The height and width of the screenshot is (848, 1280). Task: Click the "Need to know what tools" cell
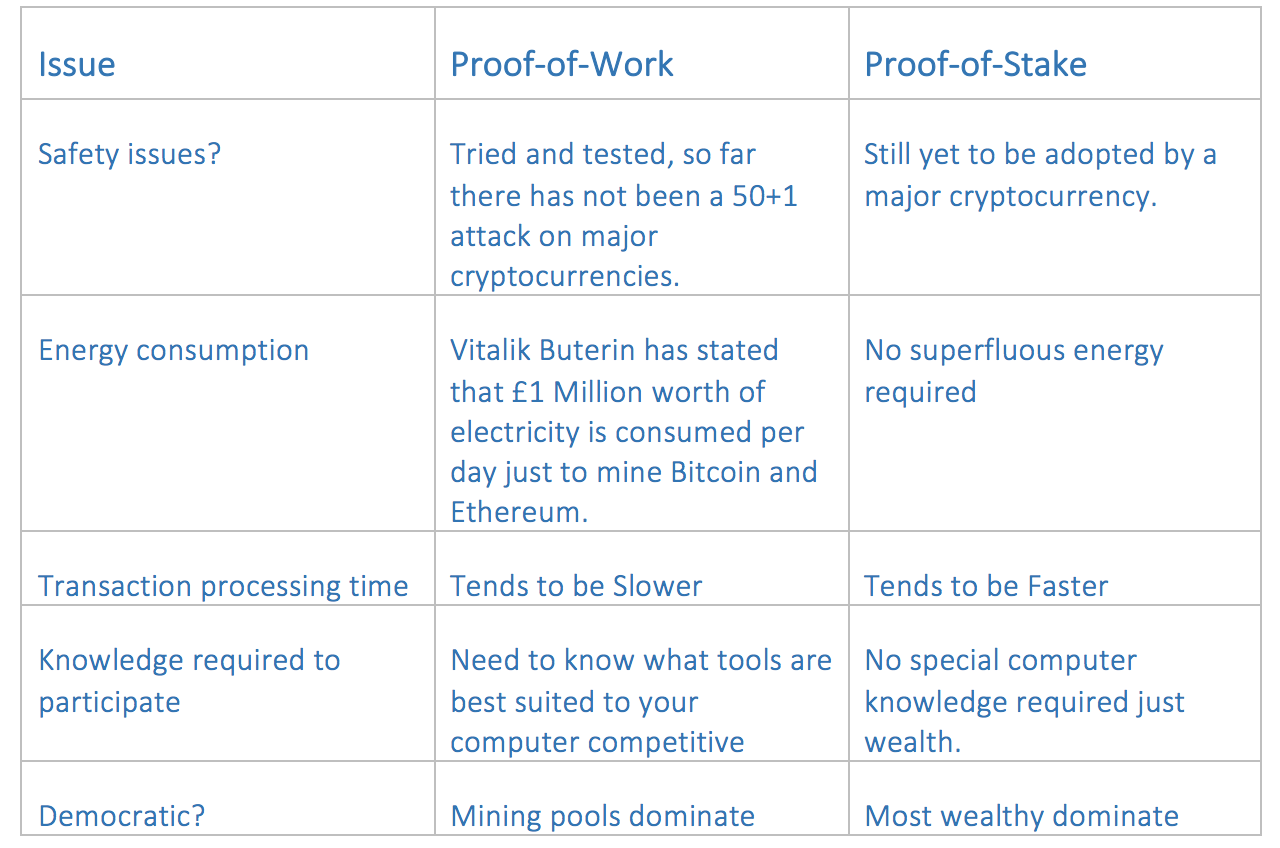click(641, 661)
